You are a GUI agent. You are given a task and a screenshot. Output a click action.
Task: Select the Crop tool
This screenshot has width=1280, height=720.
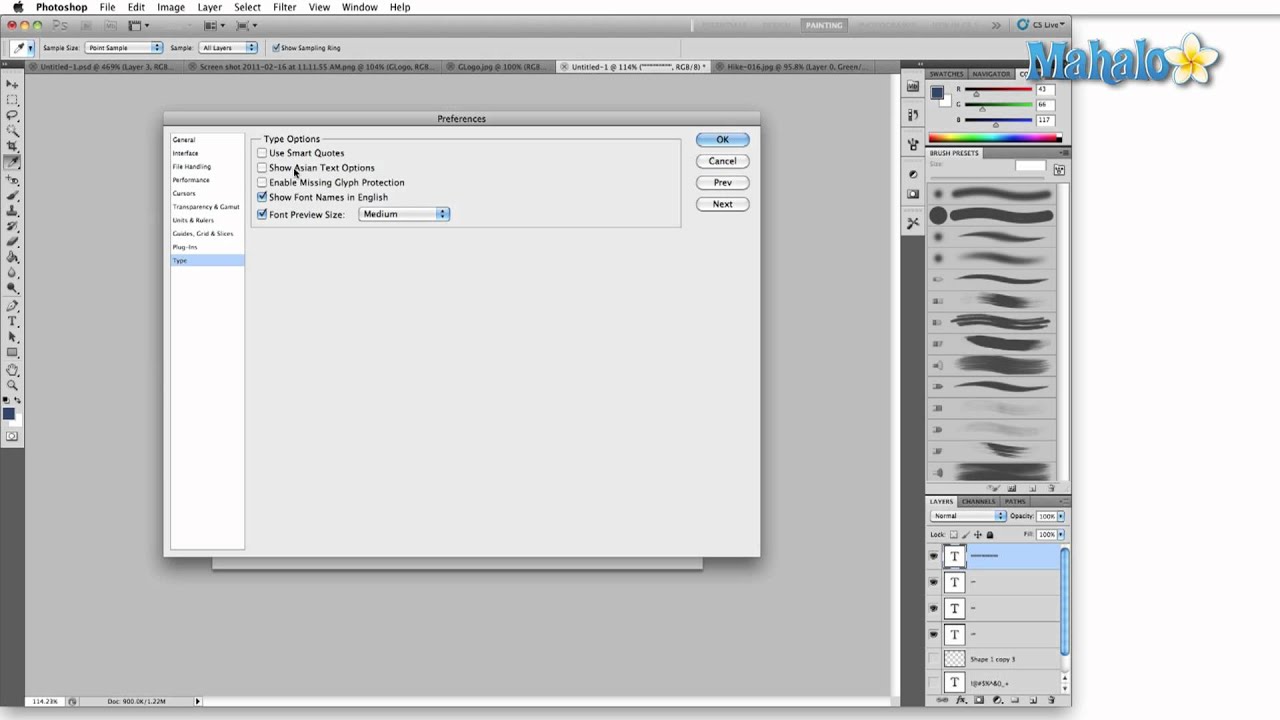[13, 146]
